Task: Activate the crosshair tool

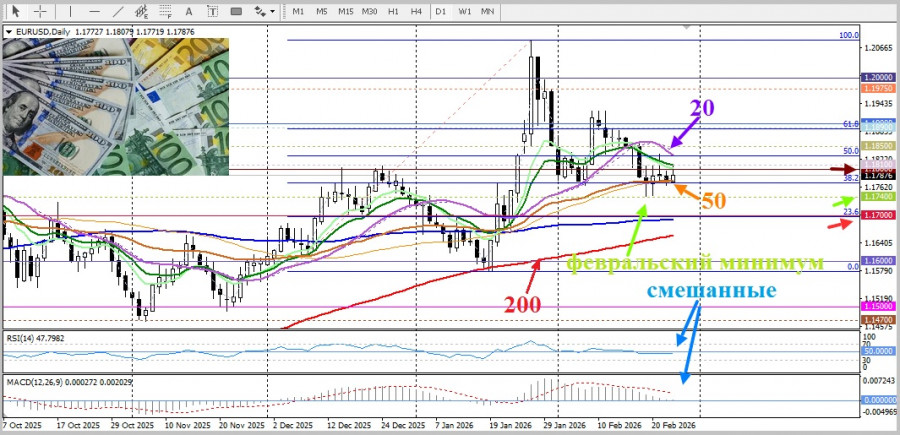Action: [x=40, y=11]
